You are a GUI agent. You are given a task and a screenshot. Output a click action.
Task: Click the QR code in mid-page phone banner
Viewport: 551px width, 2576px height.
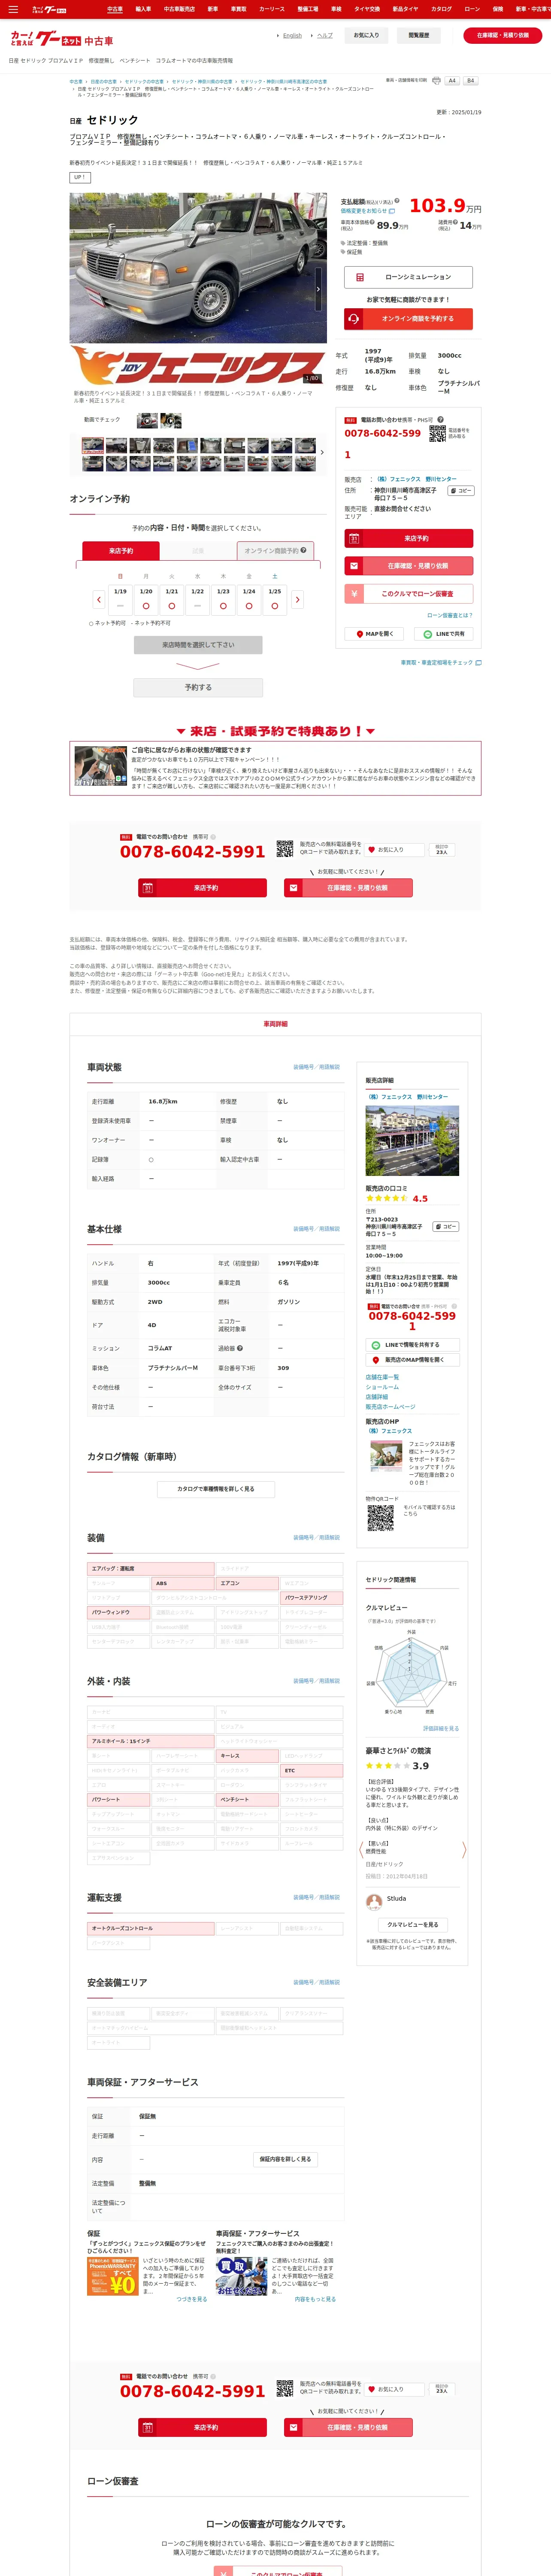click(x=285, y=849)
